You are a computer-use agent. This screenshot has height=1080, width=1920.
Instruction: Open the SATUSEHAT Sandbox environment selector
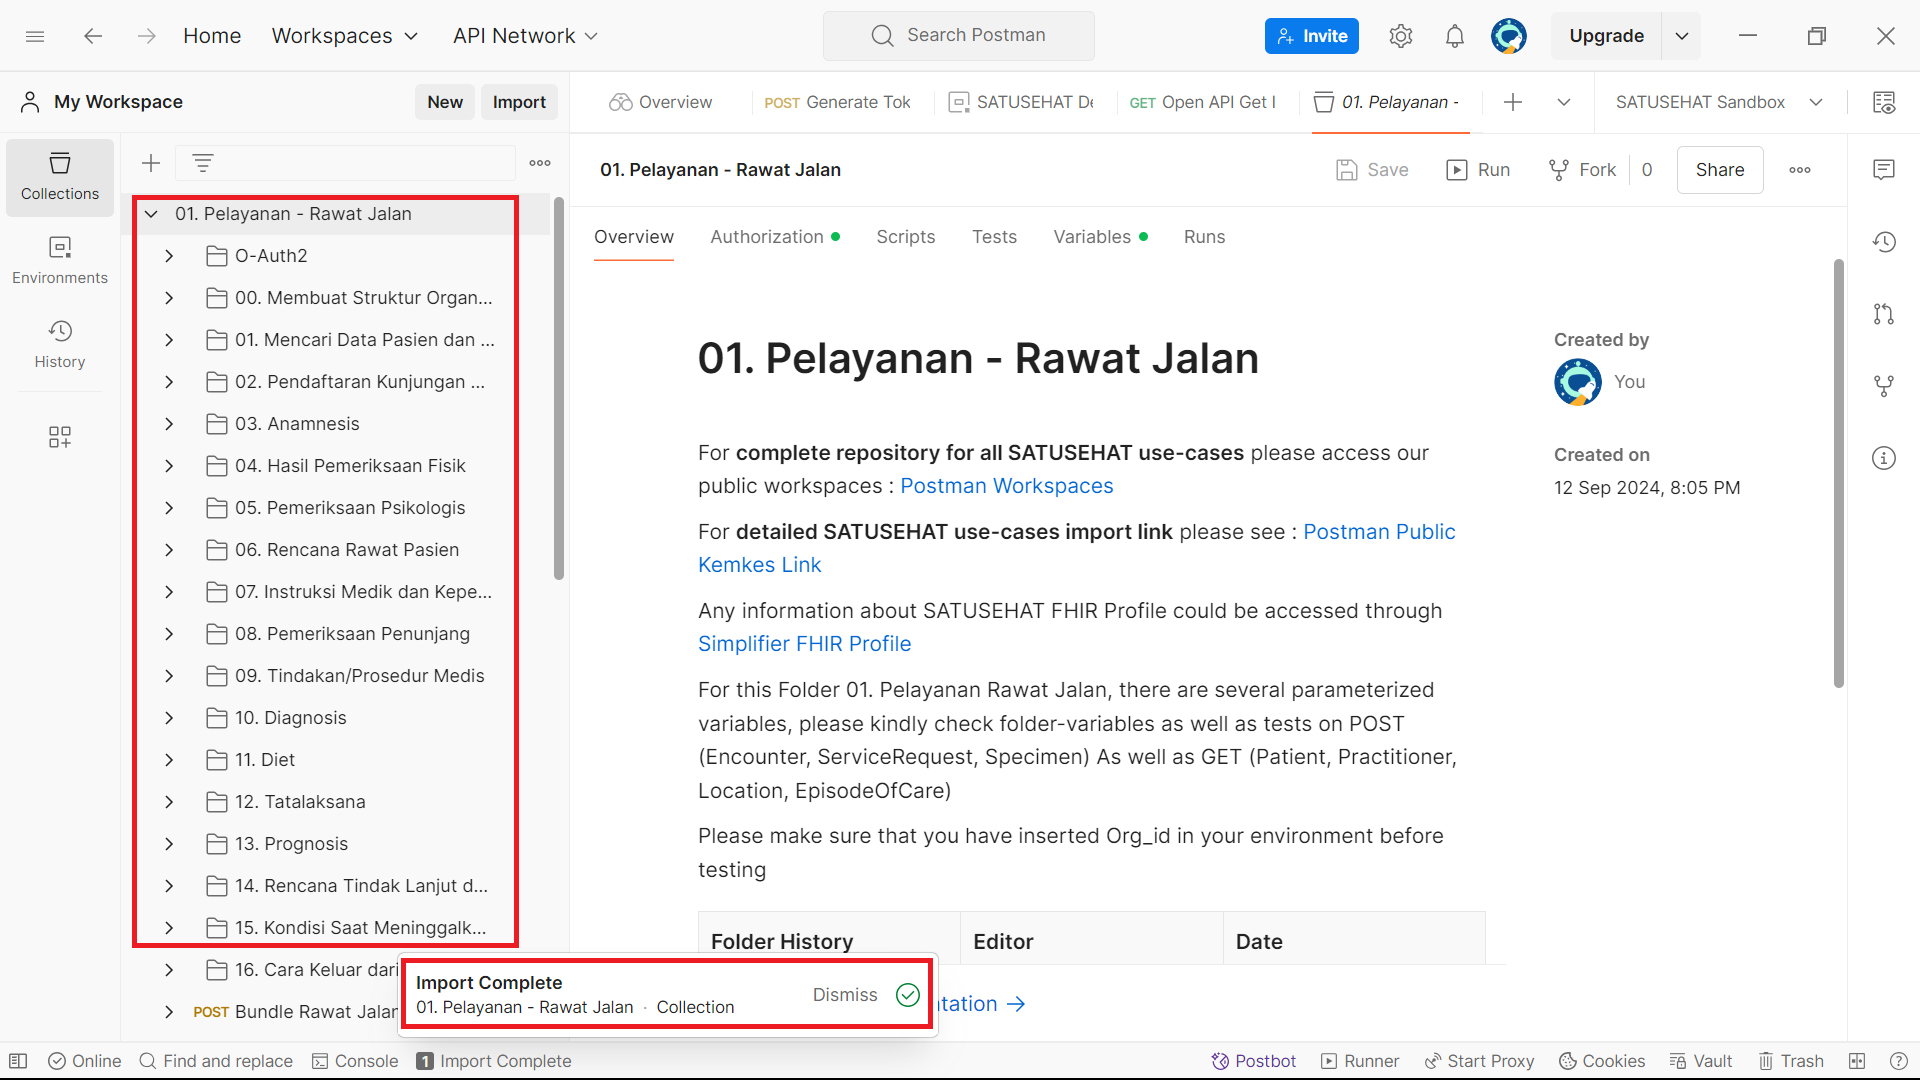click(x=1719, y=102)
